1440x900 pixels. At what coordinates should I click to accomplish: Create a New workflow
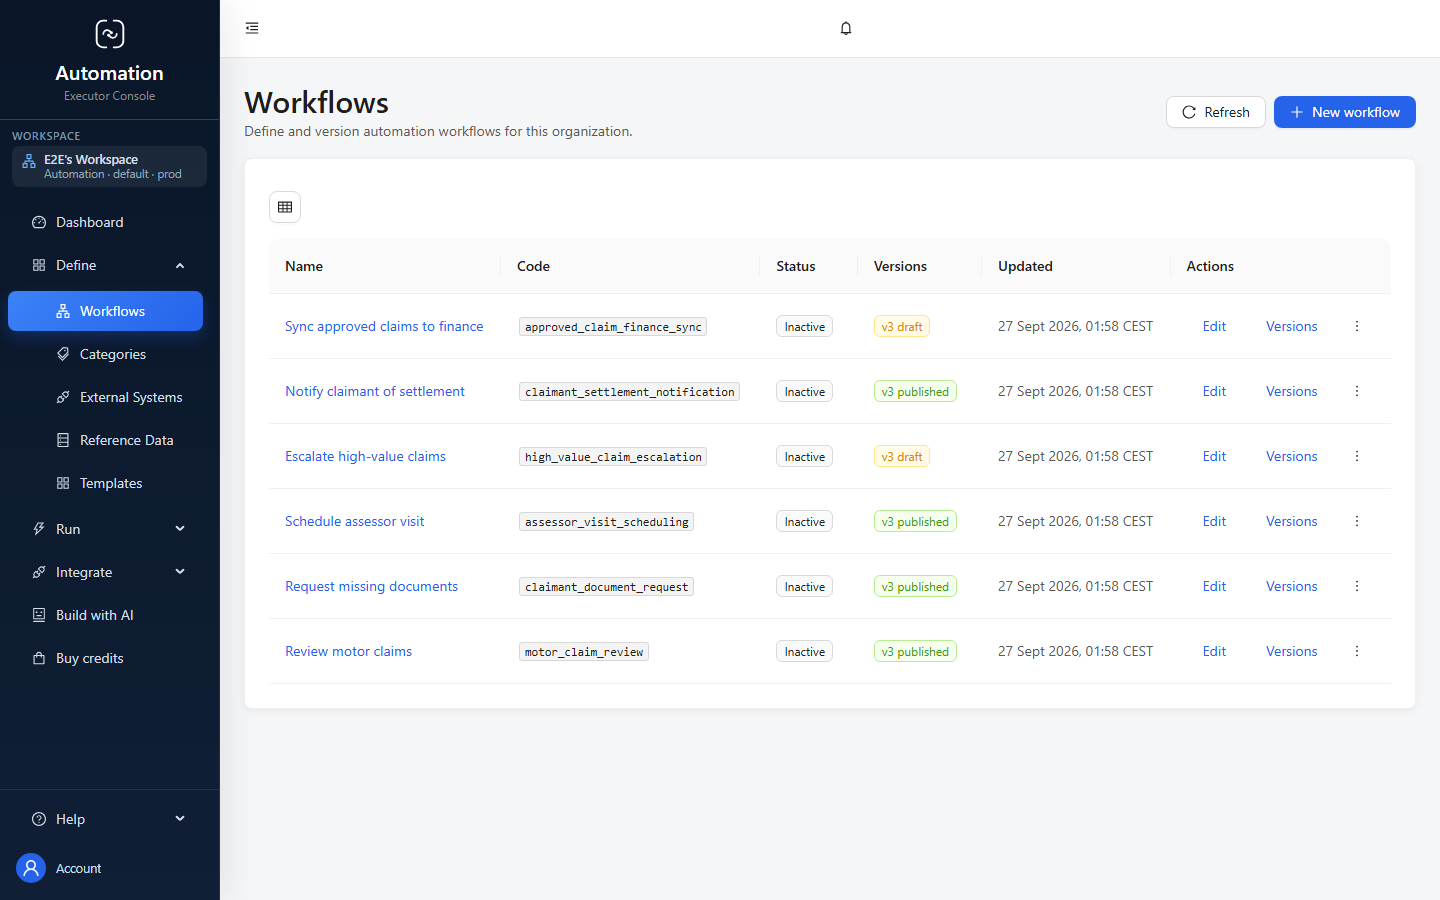(1345, 112)
